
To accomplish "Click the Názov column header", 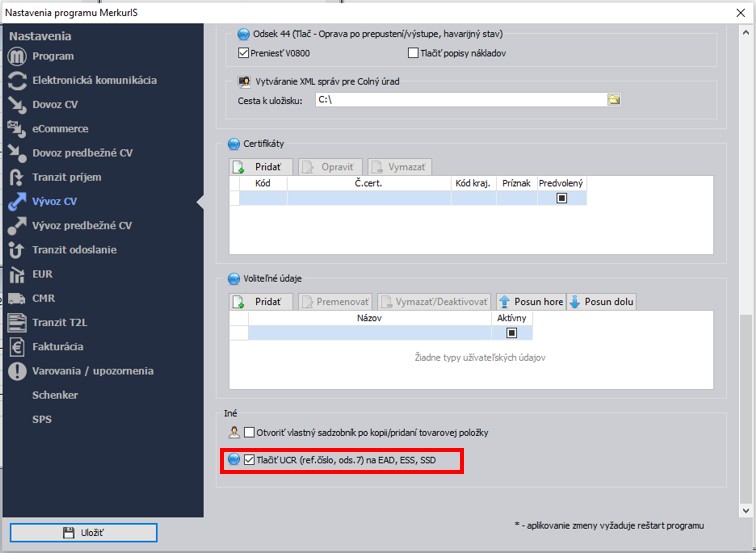I will point(369,318).
